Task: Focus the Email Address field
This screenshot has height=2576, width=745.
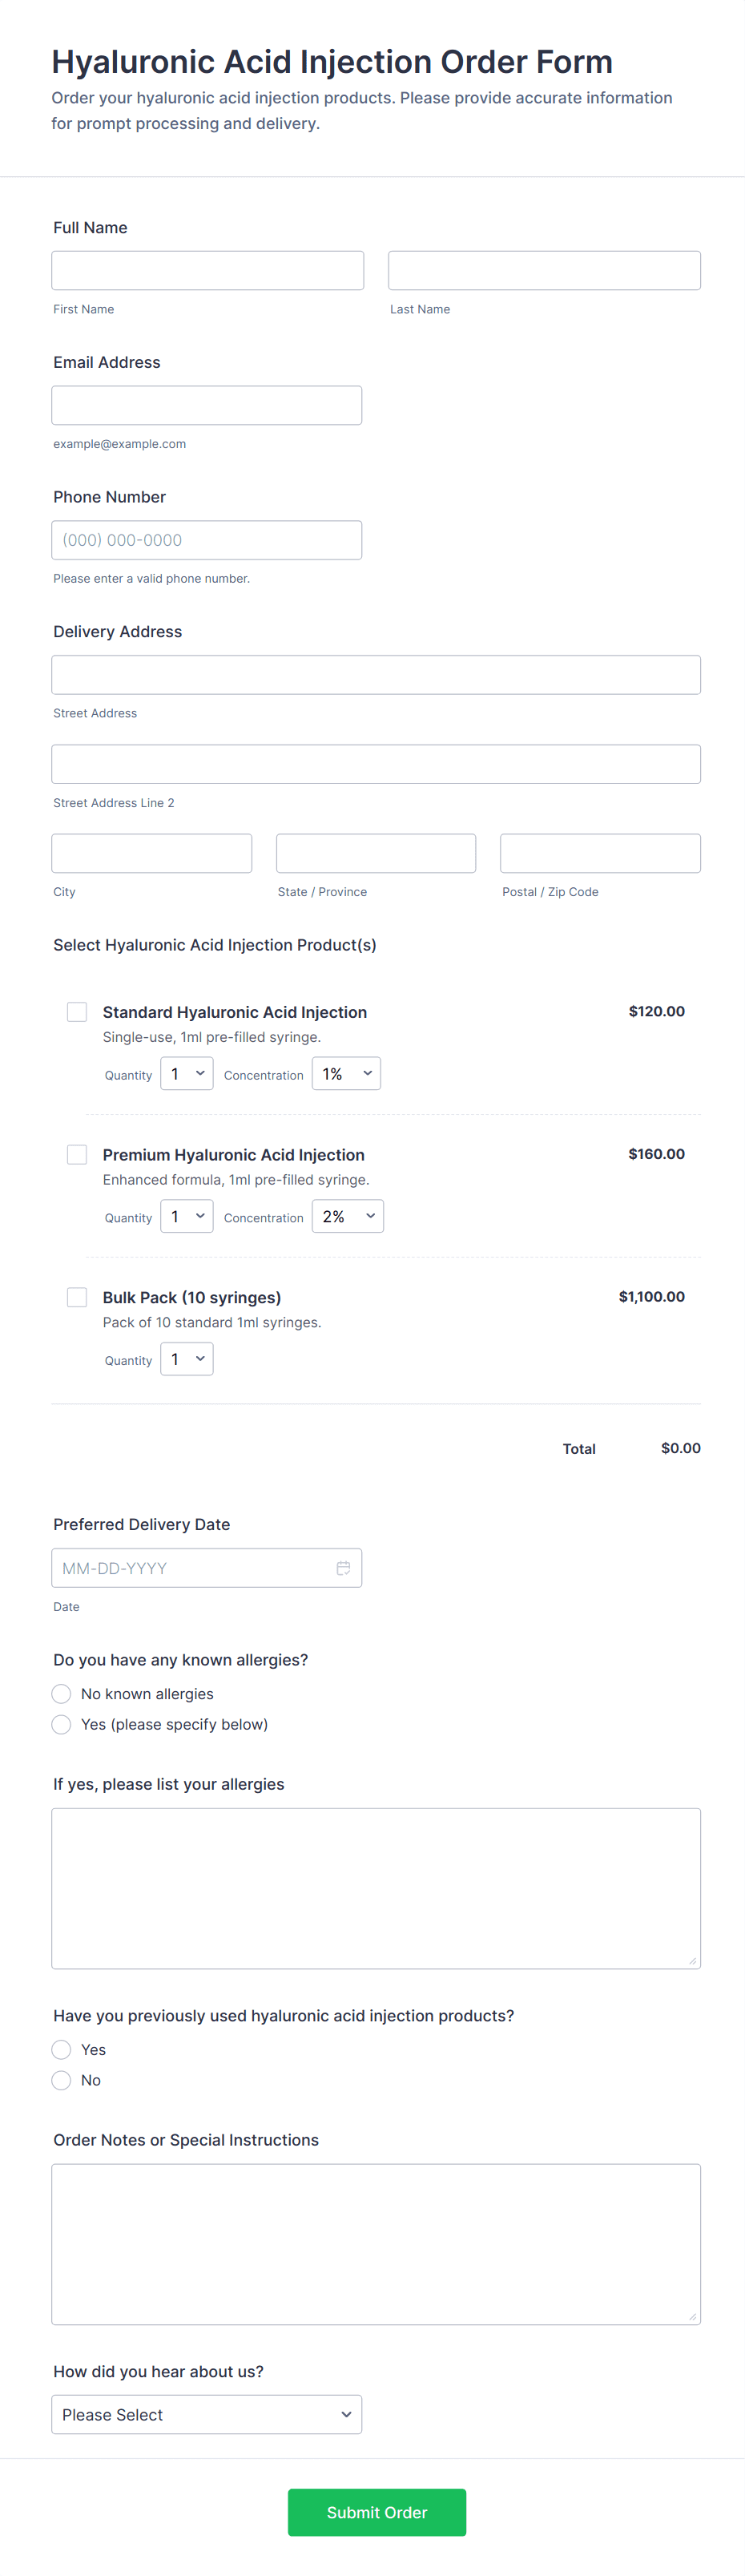Action: tap(206, 405)
